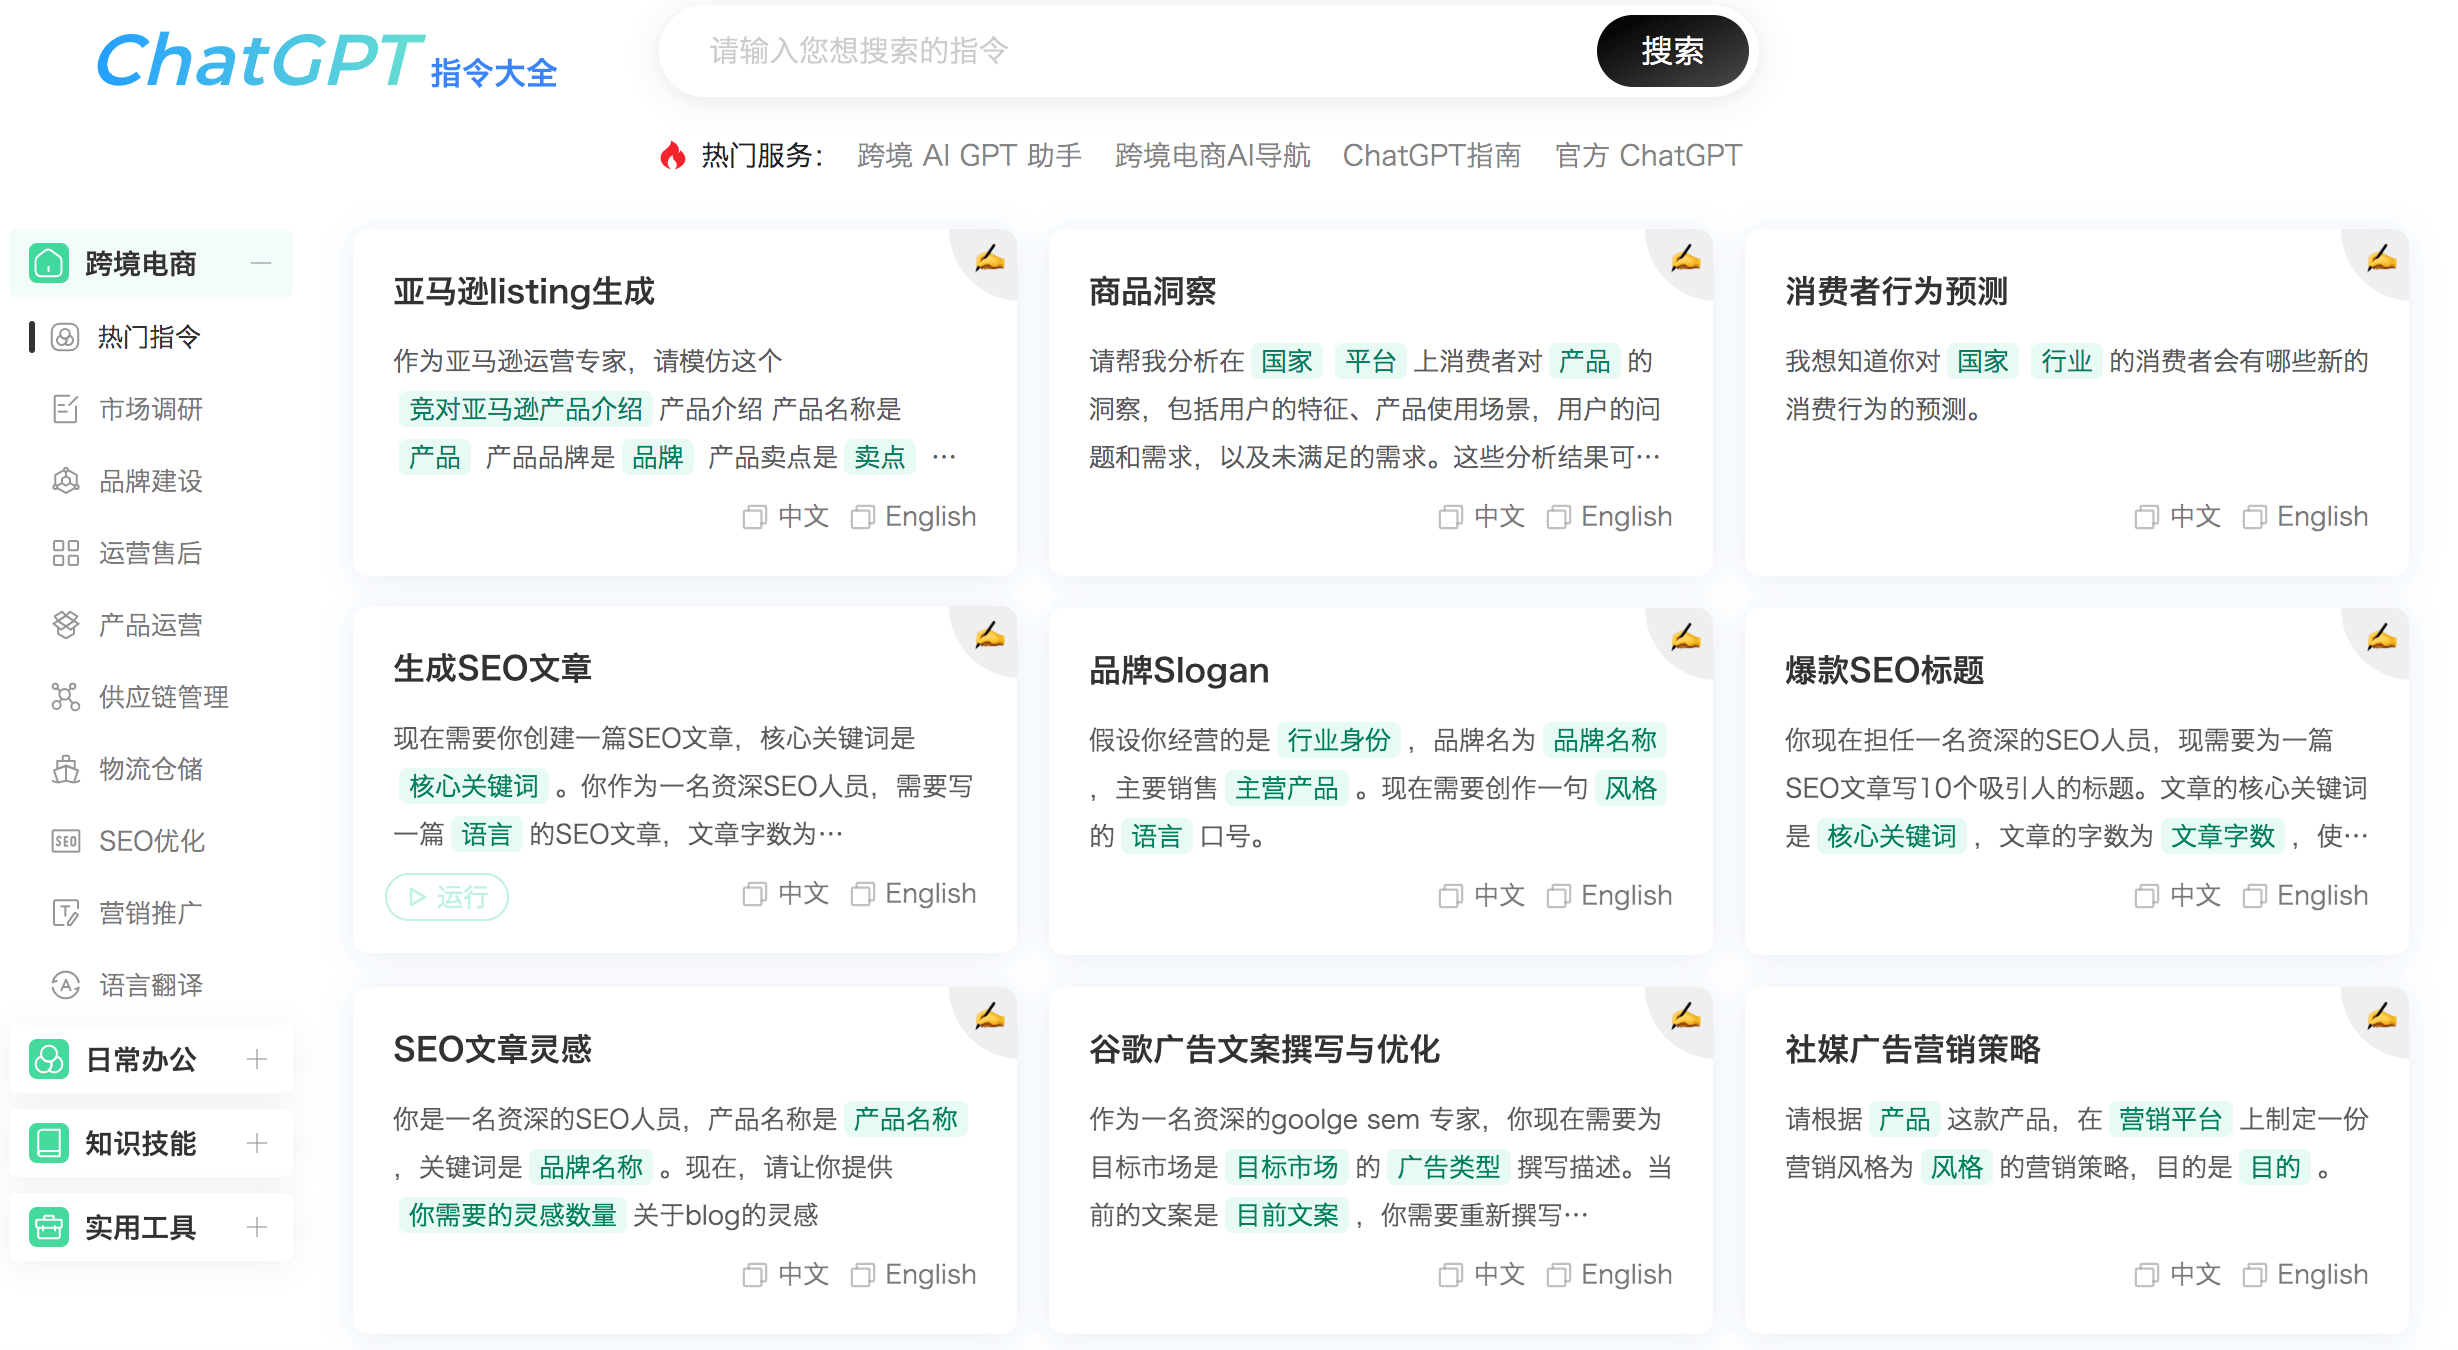
Task: Select the 市场调研 sidebar icon
Action: tap(65, 409)
